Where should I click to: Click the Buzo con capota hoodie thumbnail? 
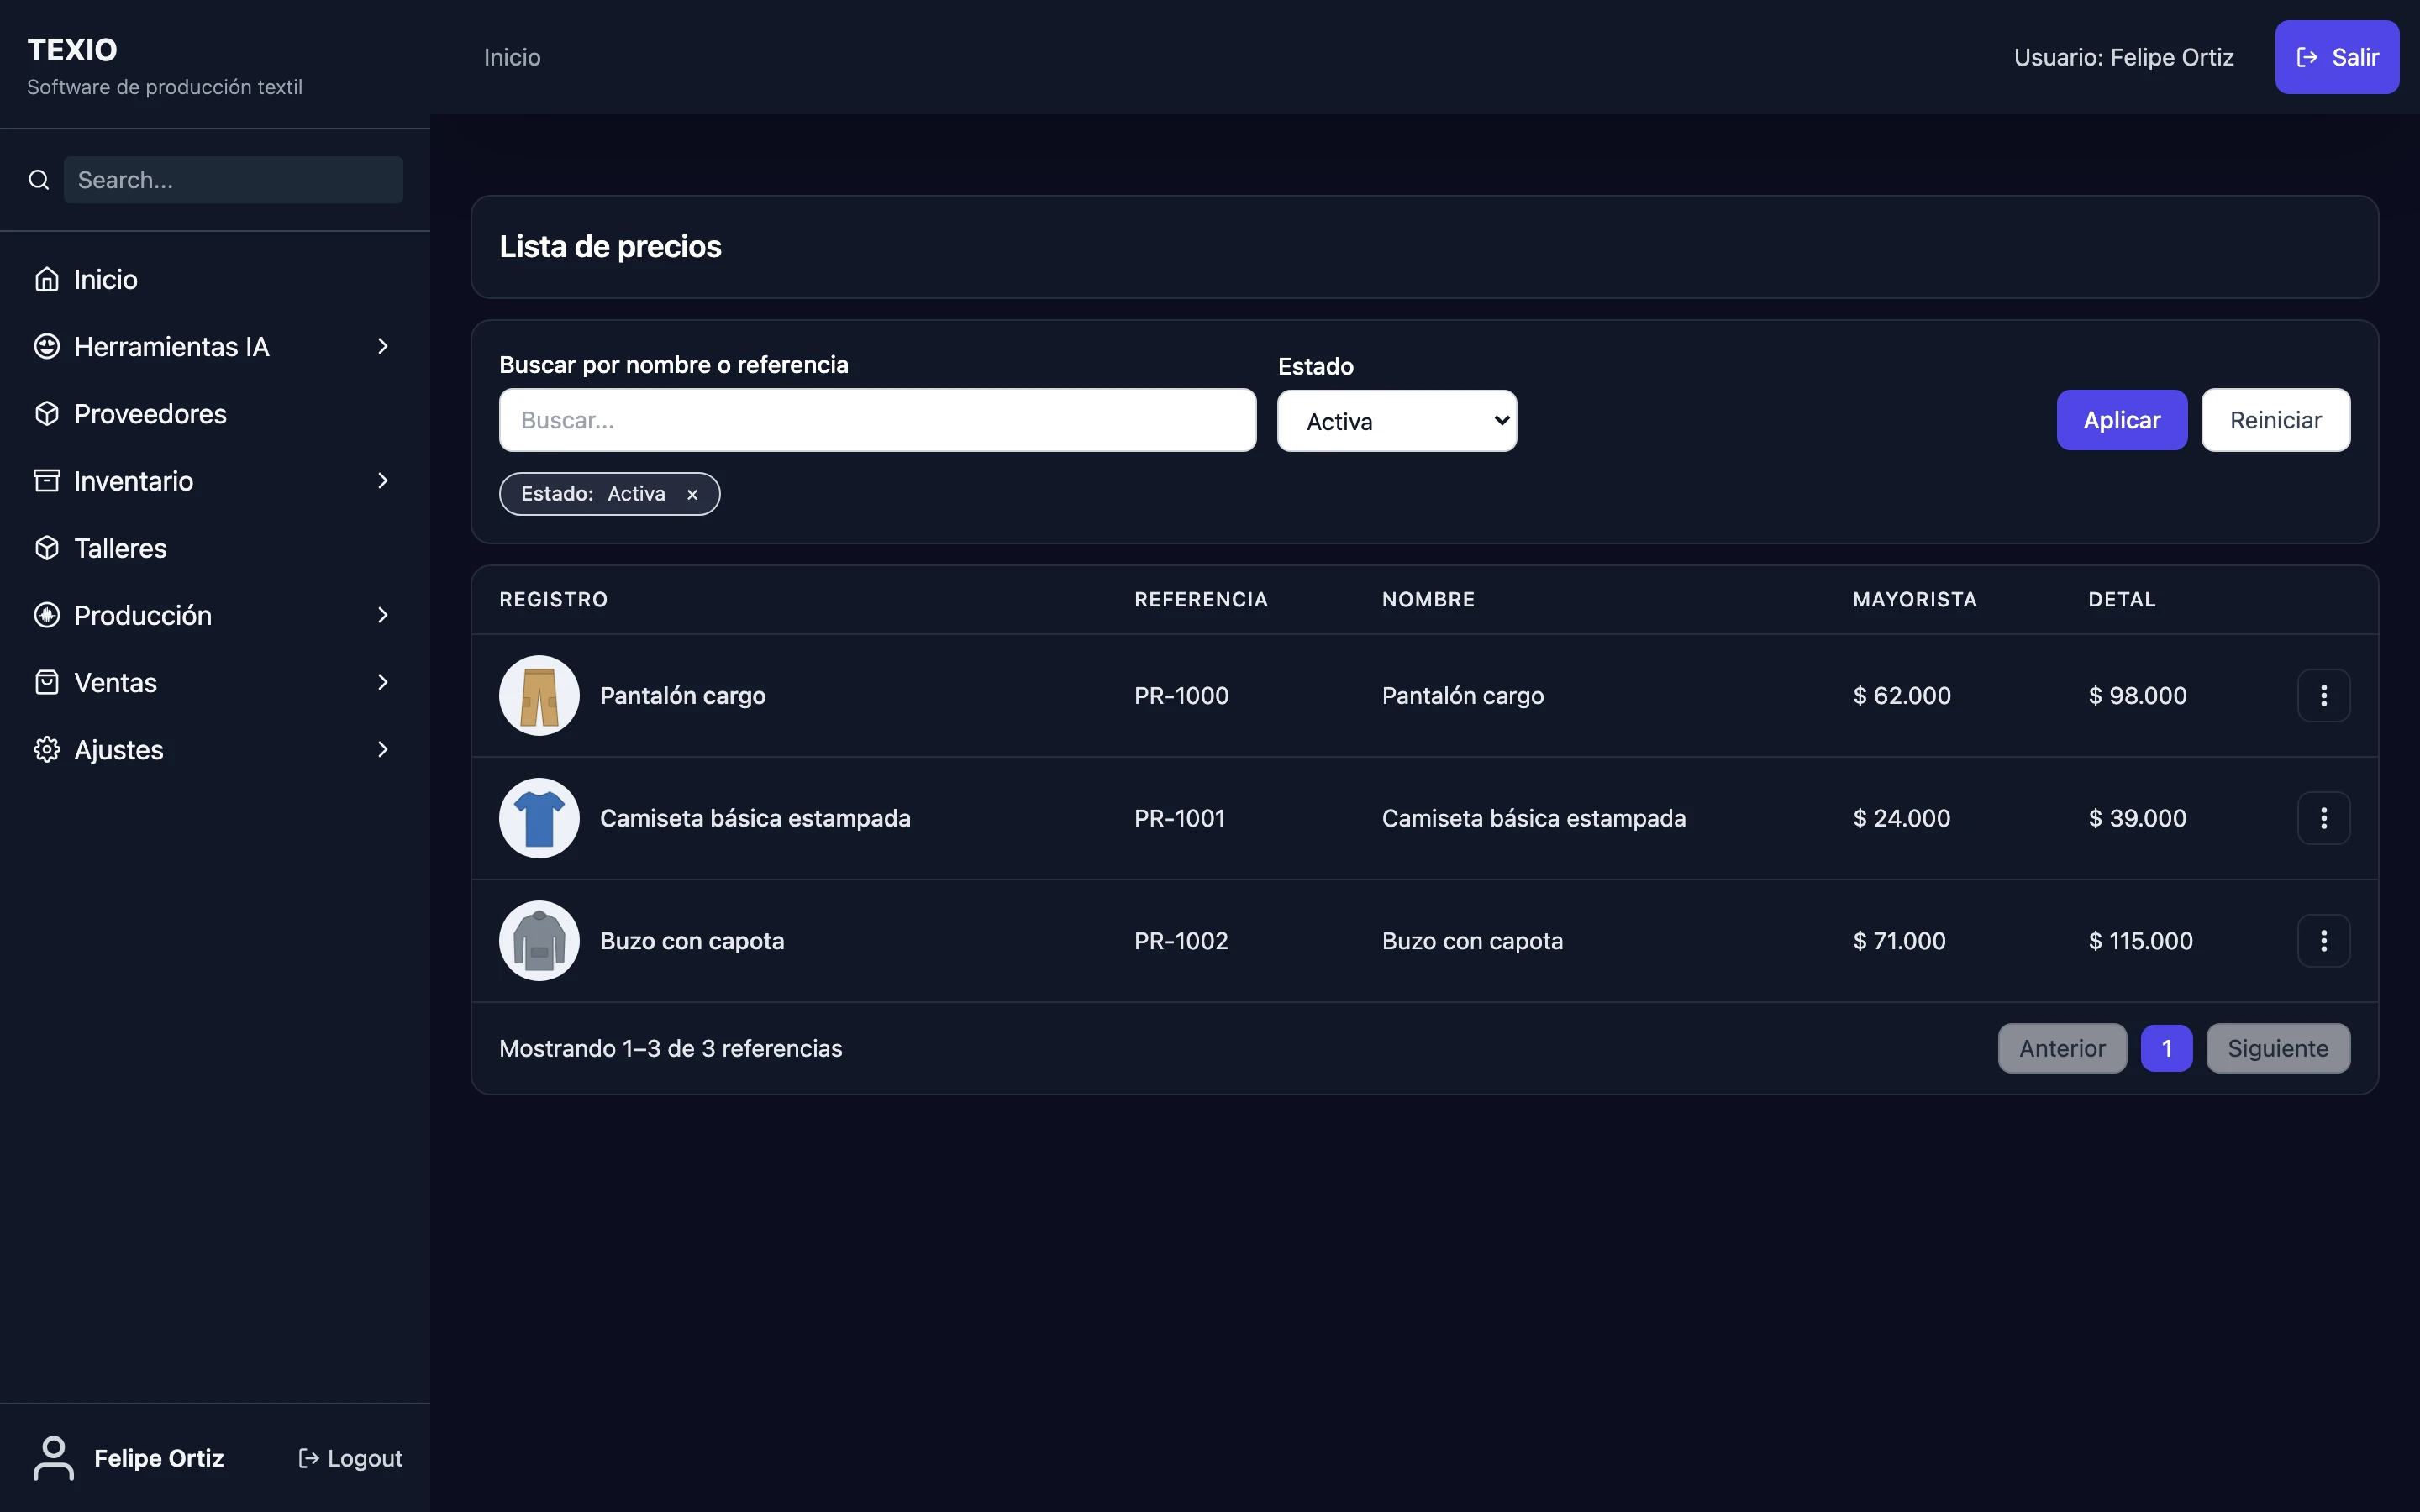tap(539, 941)
